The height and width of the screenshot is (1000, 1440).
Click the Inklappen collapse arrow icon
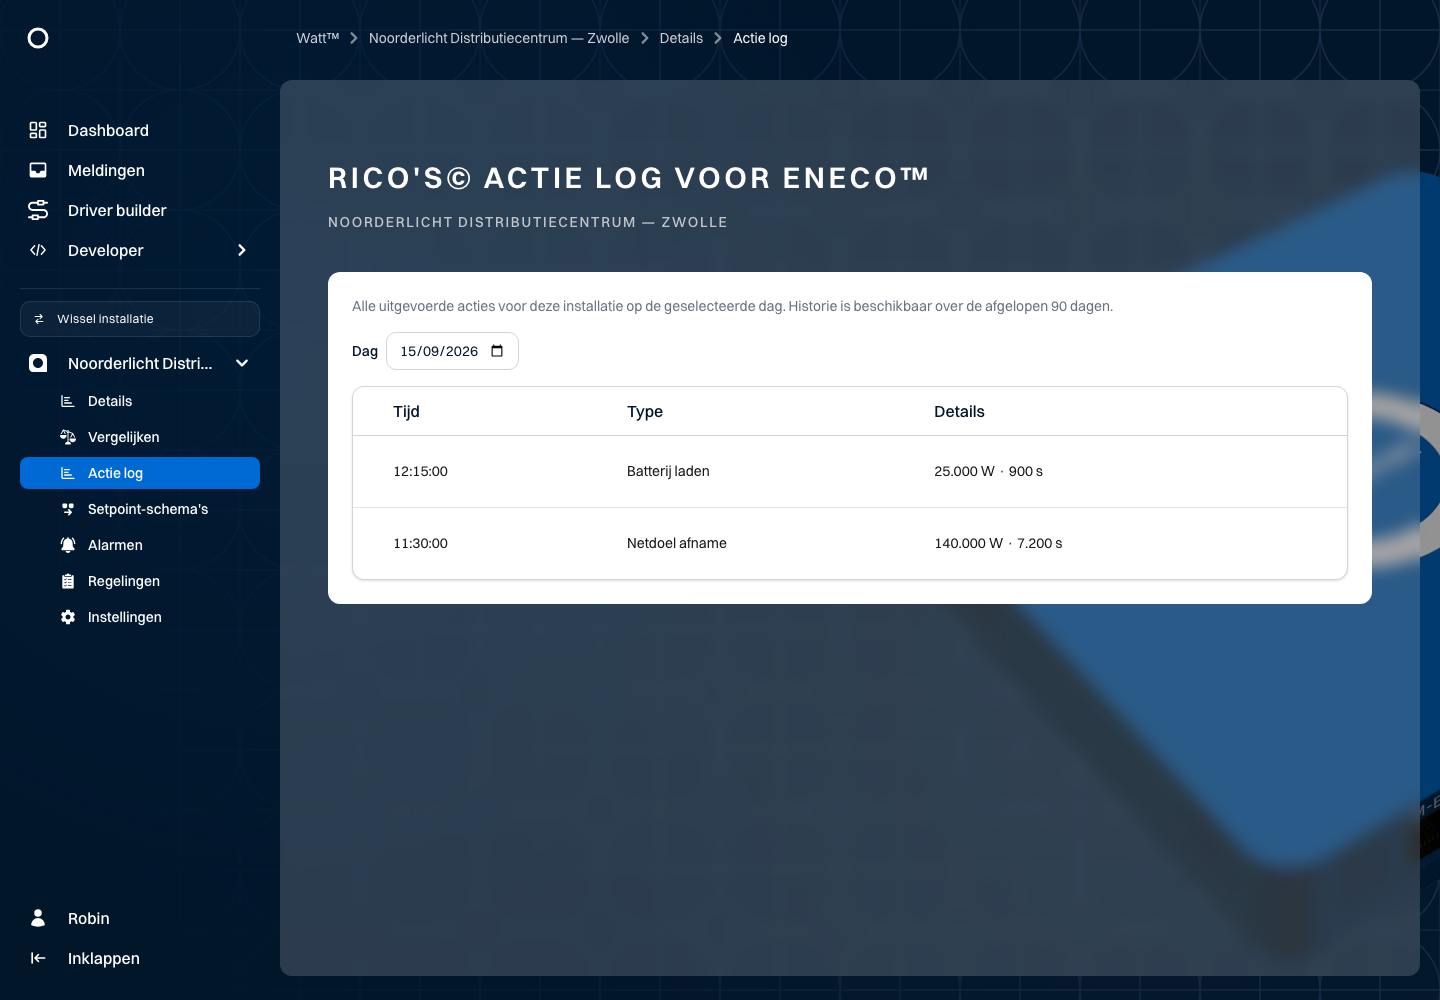pos(38,958)
